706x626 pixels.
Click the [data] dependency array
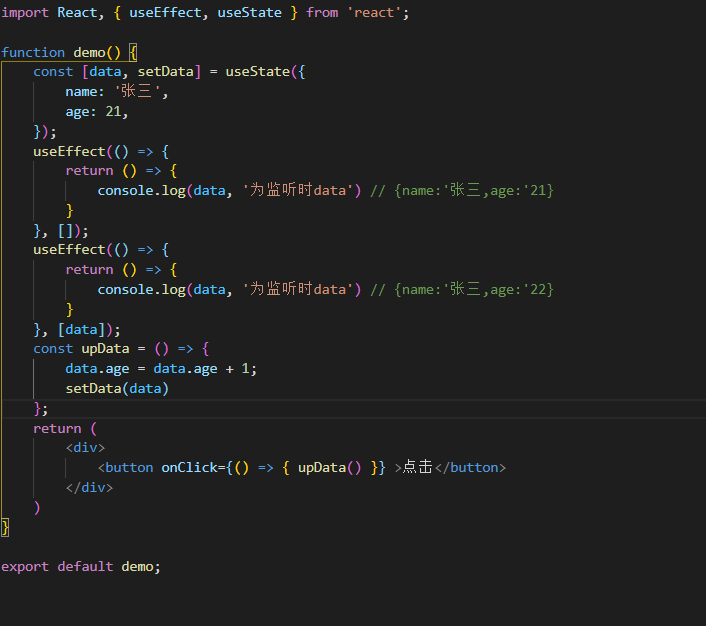81,330
